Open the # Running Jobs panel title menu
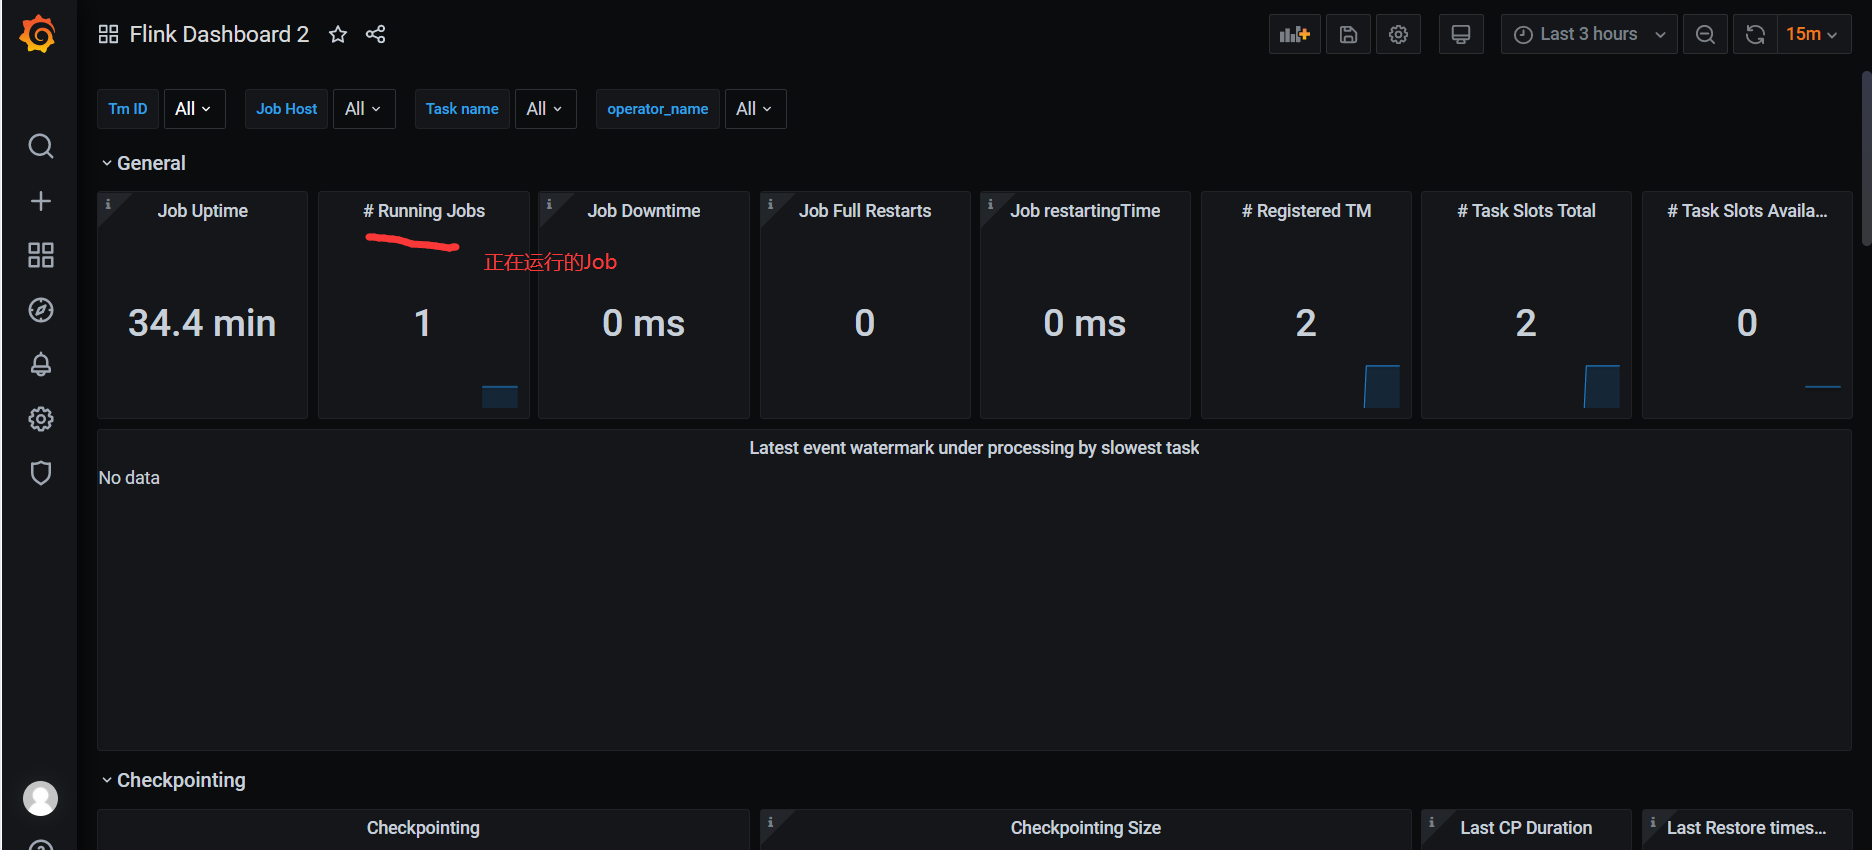The height and width of the screenshot is (850, 1872). (x=424, y=211)
